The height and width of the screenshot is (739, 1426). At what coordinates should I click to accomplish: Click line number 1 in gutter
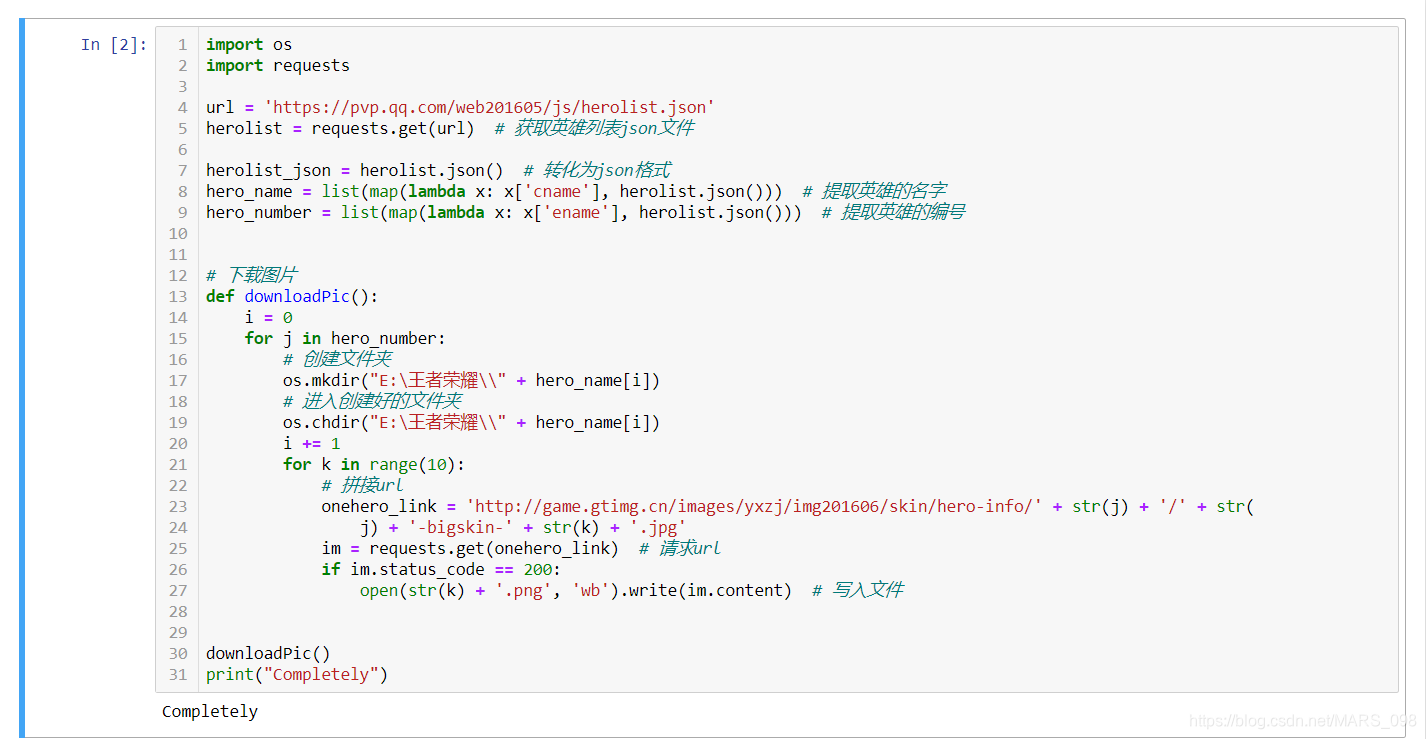(182, 44)
